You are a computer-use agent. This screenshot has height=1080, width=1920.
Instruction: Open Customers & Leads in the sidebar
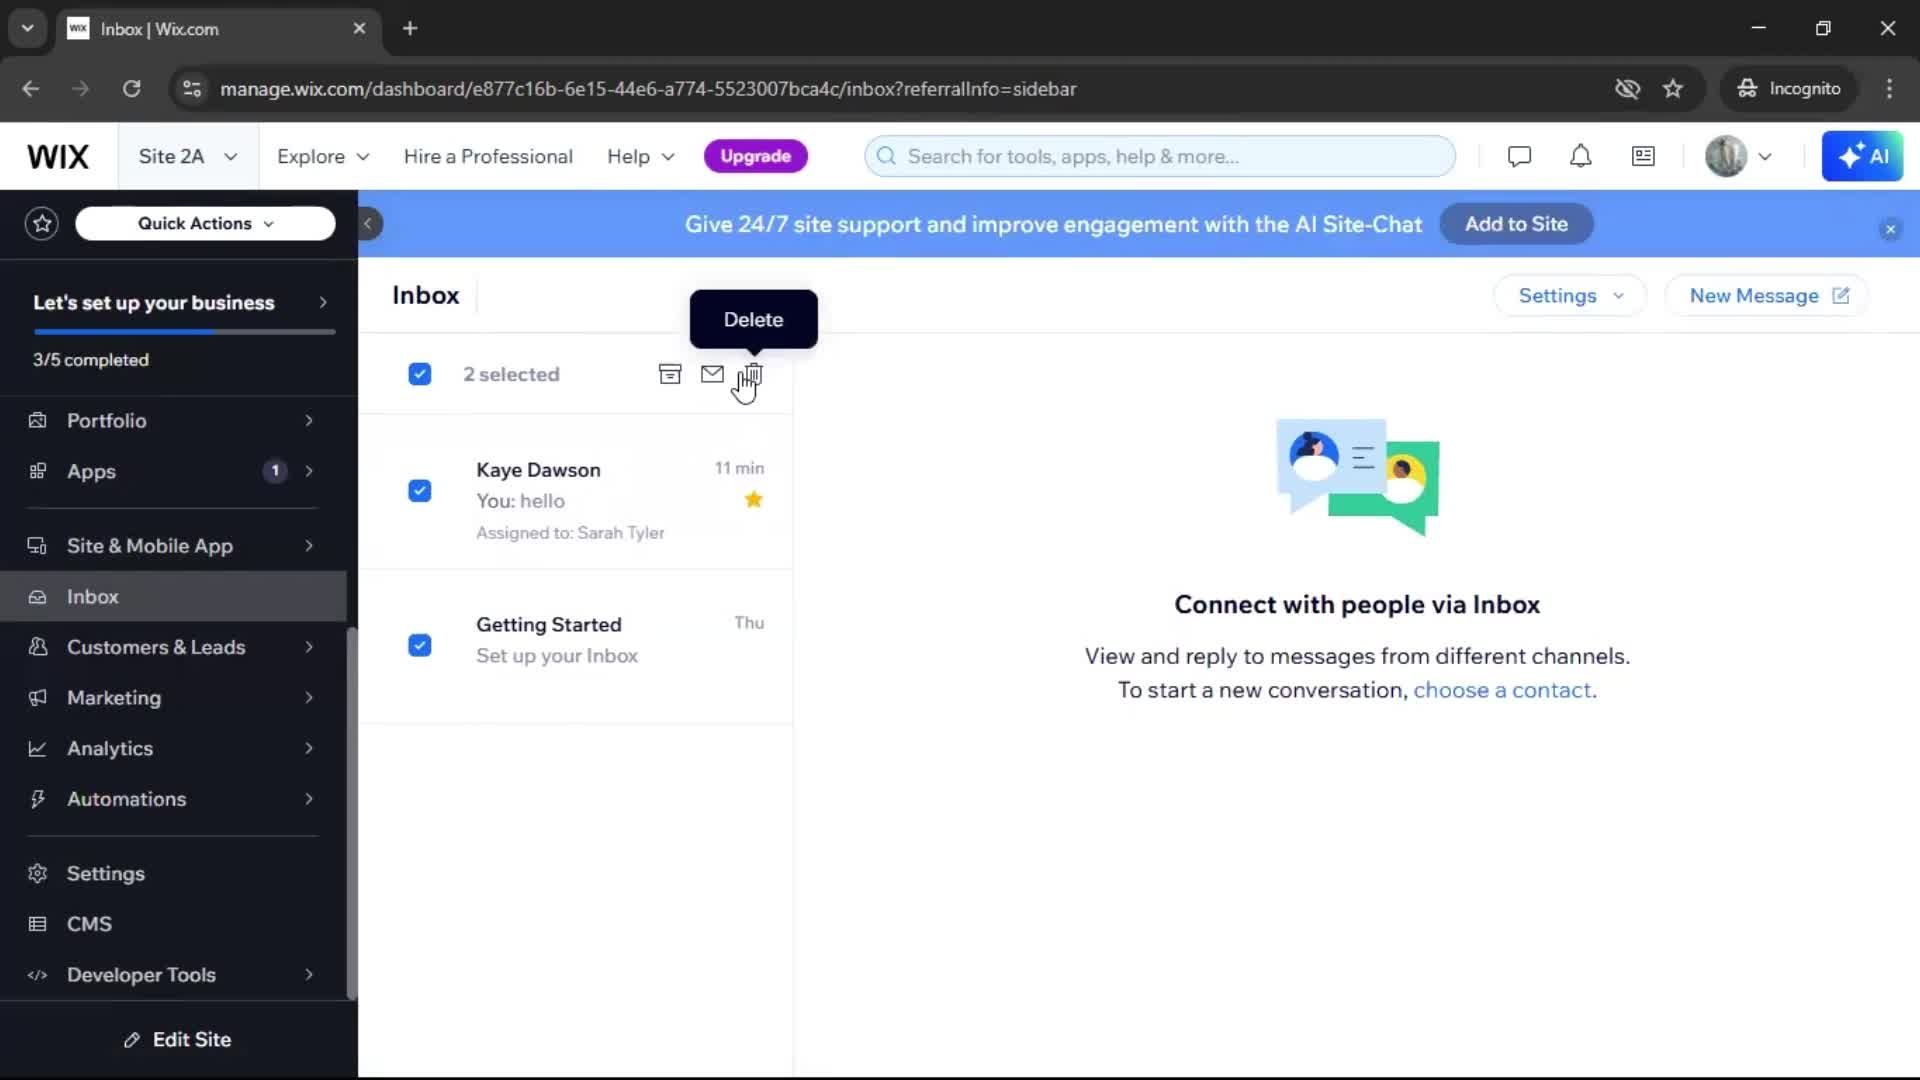[173, 647]
